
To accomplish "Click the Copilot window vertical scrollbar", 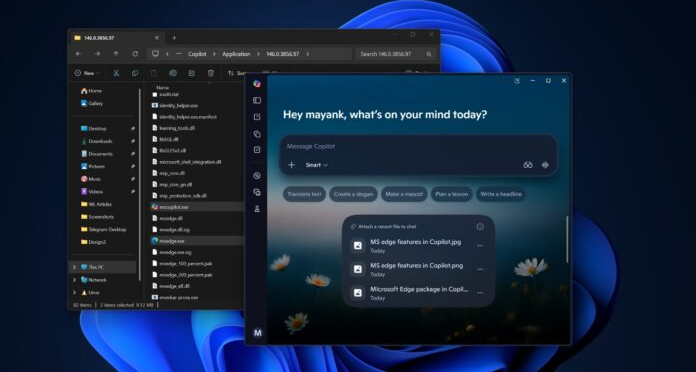I will point(567,240).
